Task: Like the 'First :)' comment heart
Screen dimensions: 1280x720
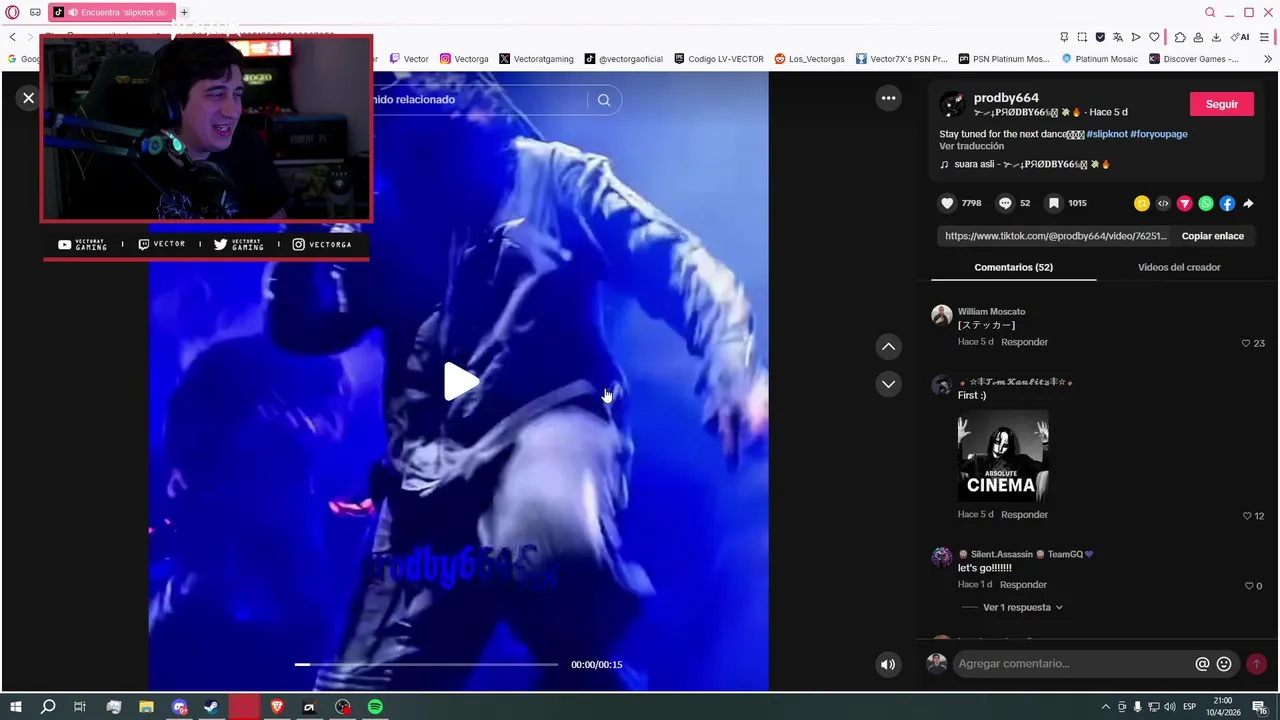Action: [x=1247, y=516]
